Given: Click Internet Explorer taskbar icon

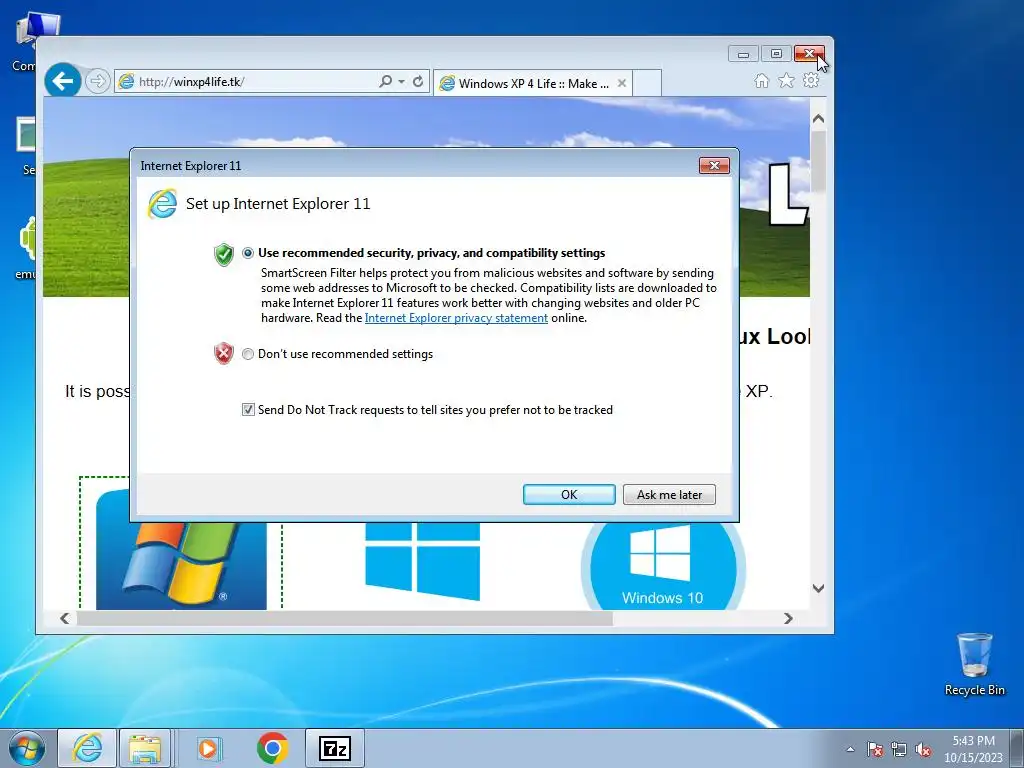Looking at the screenshot, I should [87, 748].
